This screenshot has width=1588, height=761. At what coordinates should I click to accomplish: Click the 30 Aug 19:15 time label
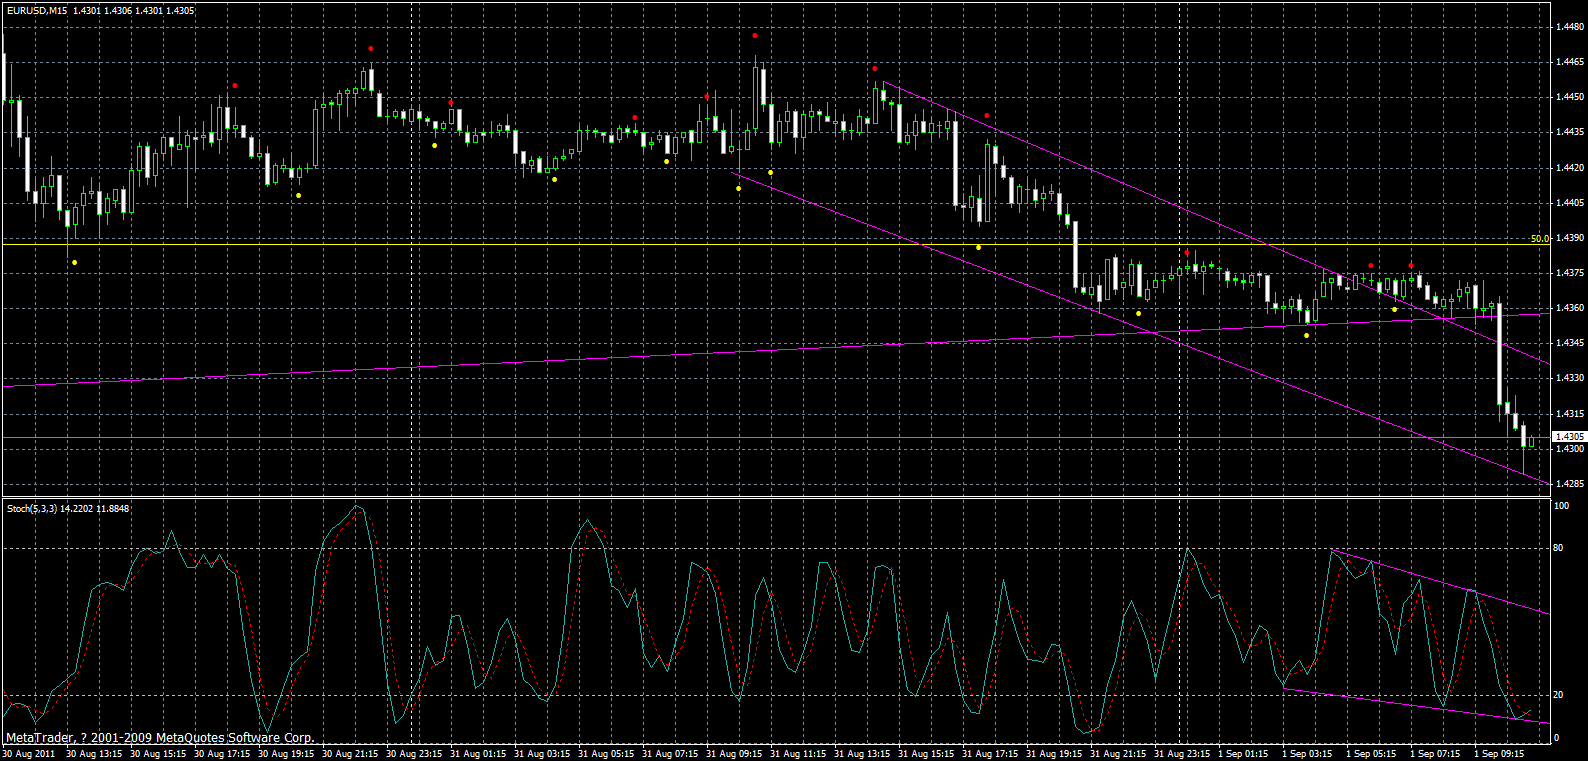point(286,754)
